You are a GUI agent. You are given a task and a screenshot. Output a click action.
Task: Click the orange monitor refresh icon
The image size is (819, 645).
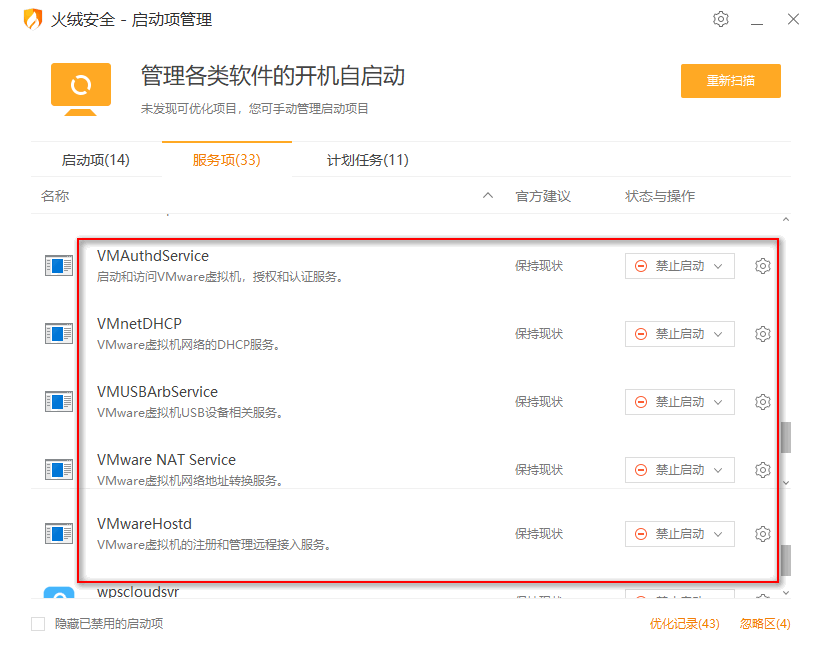click(x=81, y=89)
